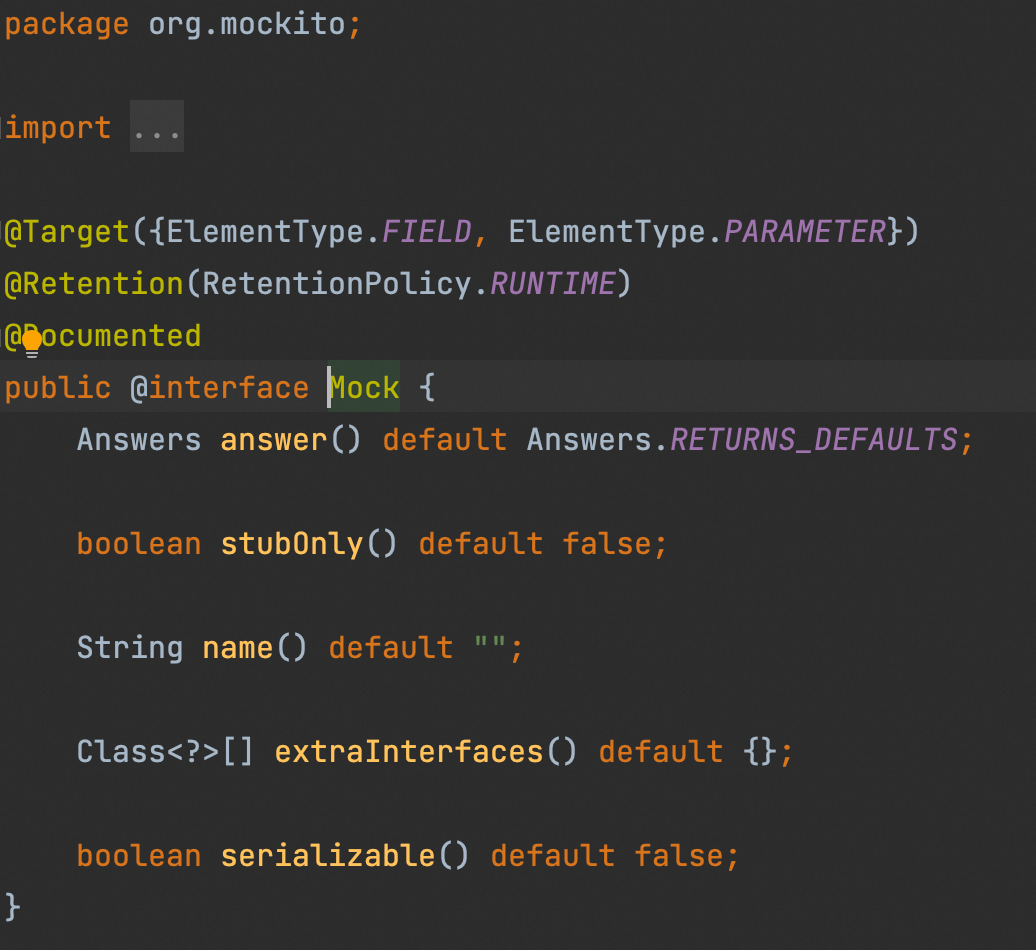Click 'false' on the stubOnly line
1036x950 pixels.
click(x=607, y=544)
